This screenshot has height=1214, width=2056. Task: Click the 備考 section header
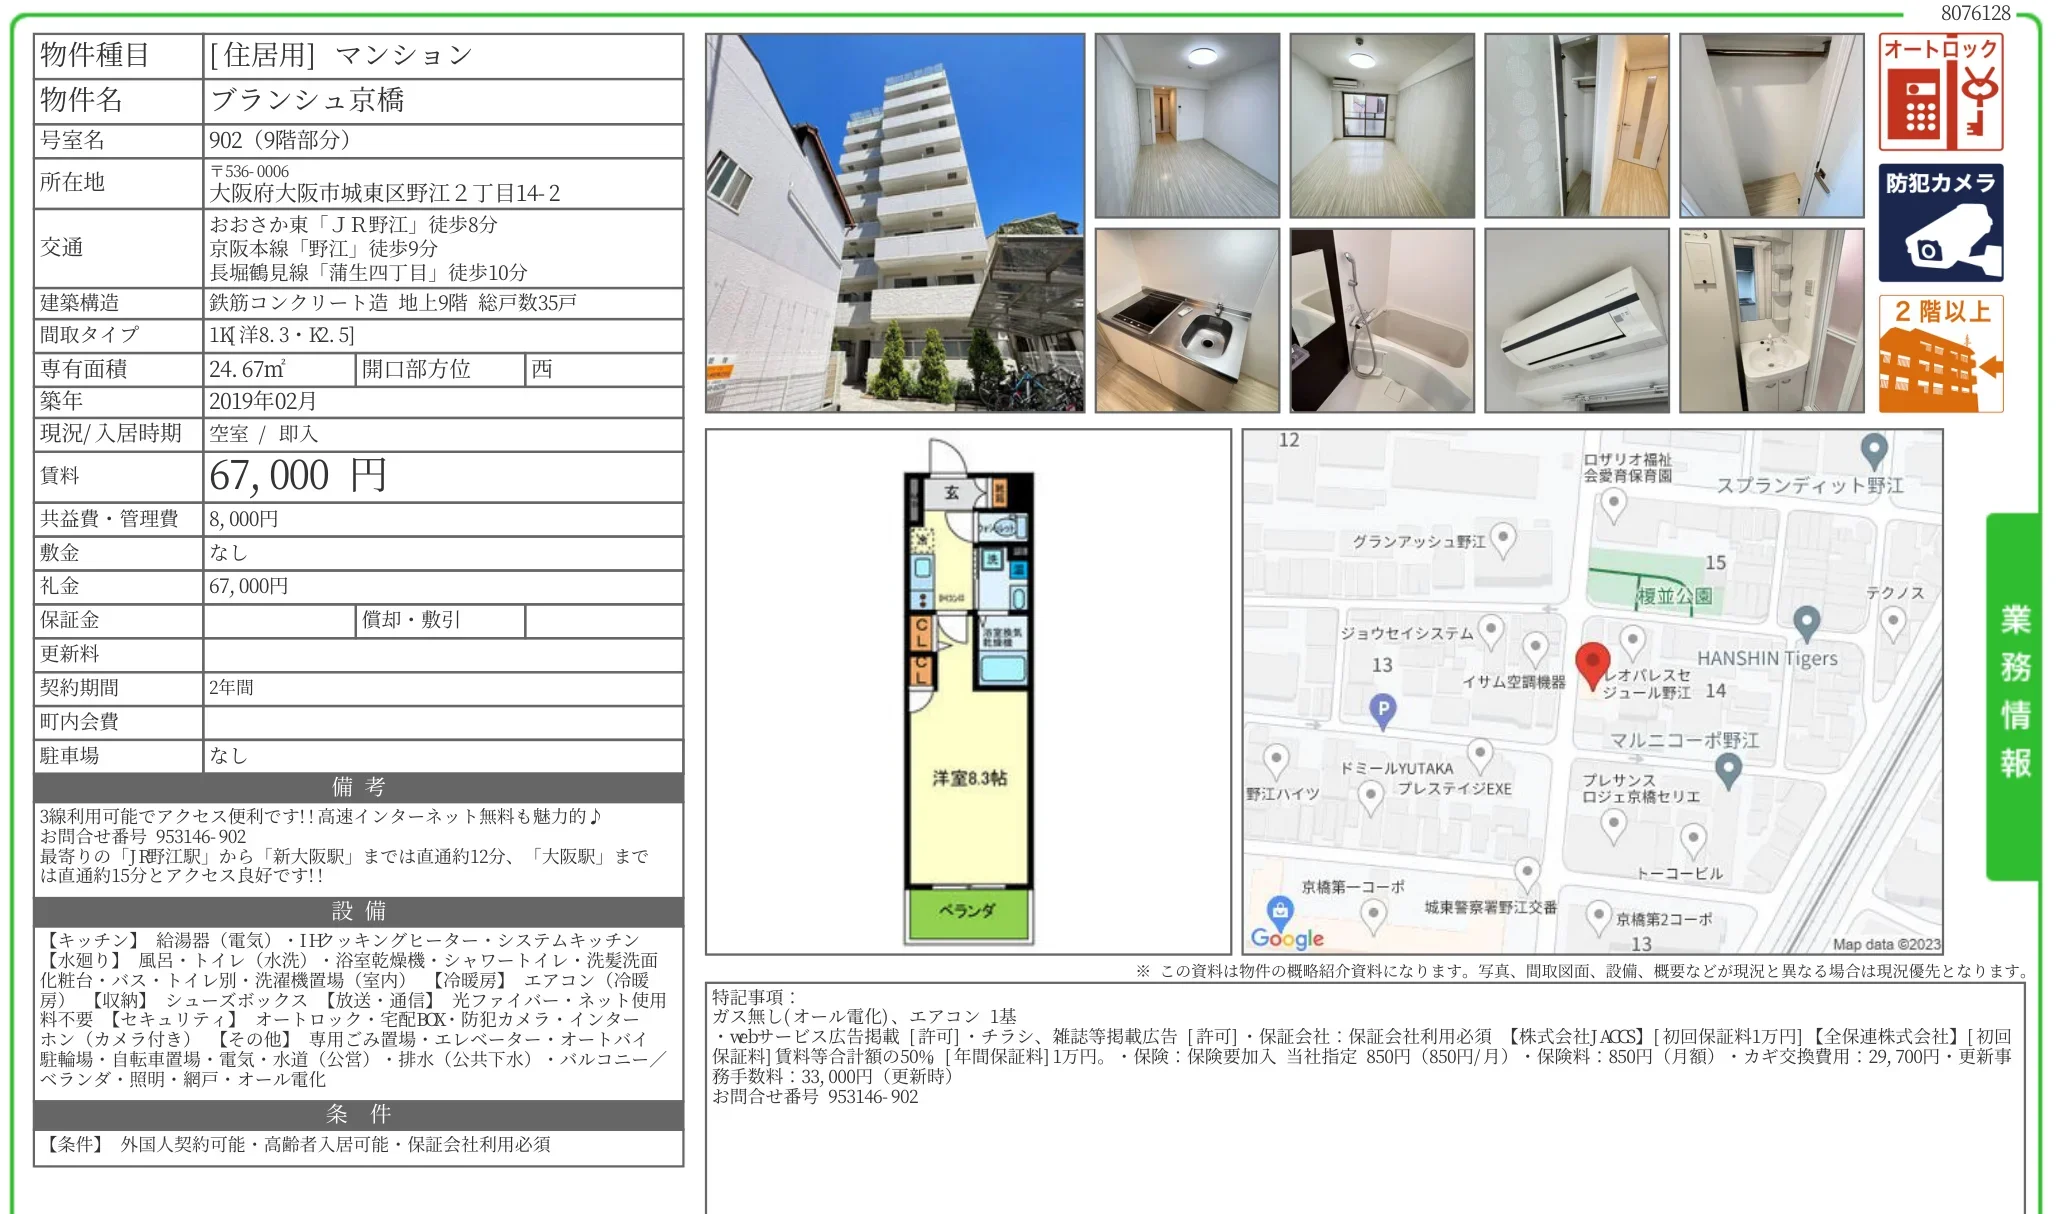(x=358, y=787)
